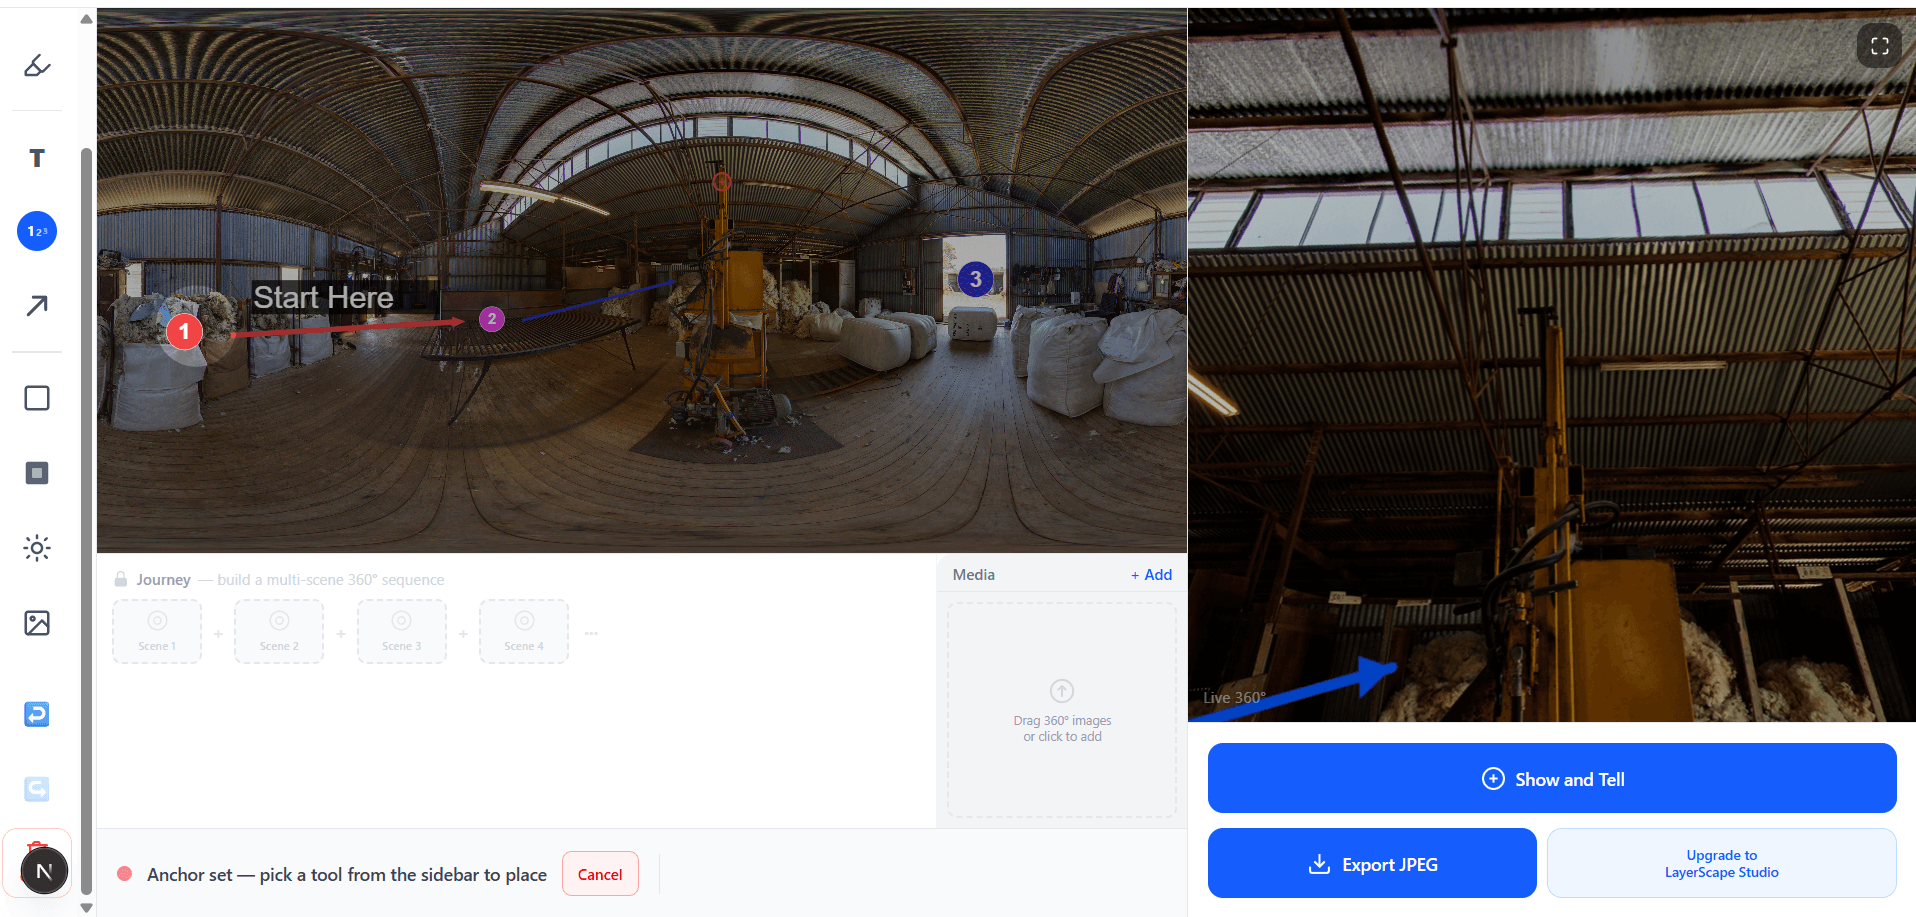Toggle the lock on the Journey panel

click(119, 578)
